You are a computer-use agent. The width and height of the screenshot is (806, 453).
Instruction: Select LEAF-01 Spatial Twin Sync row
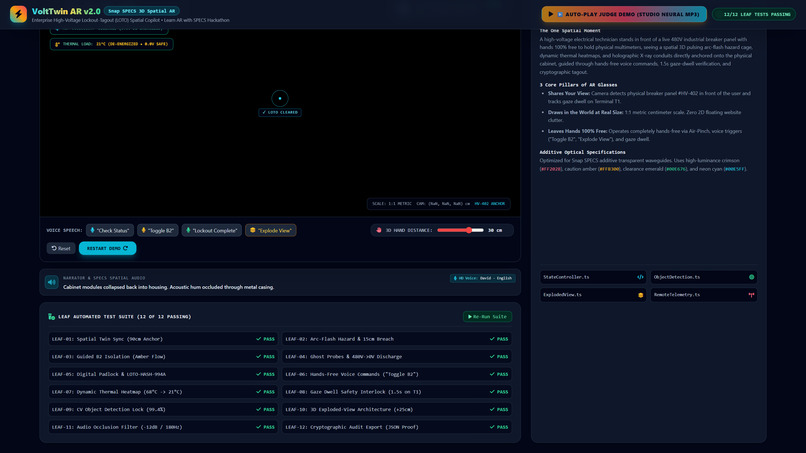point(163,339)
